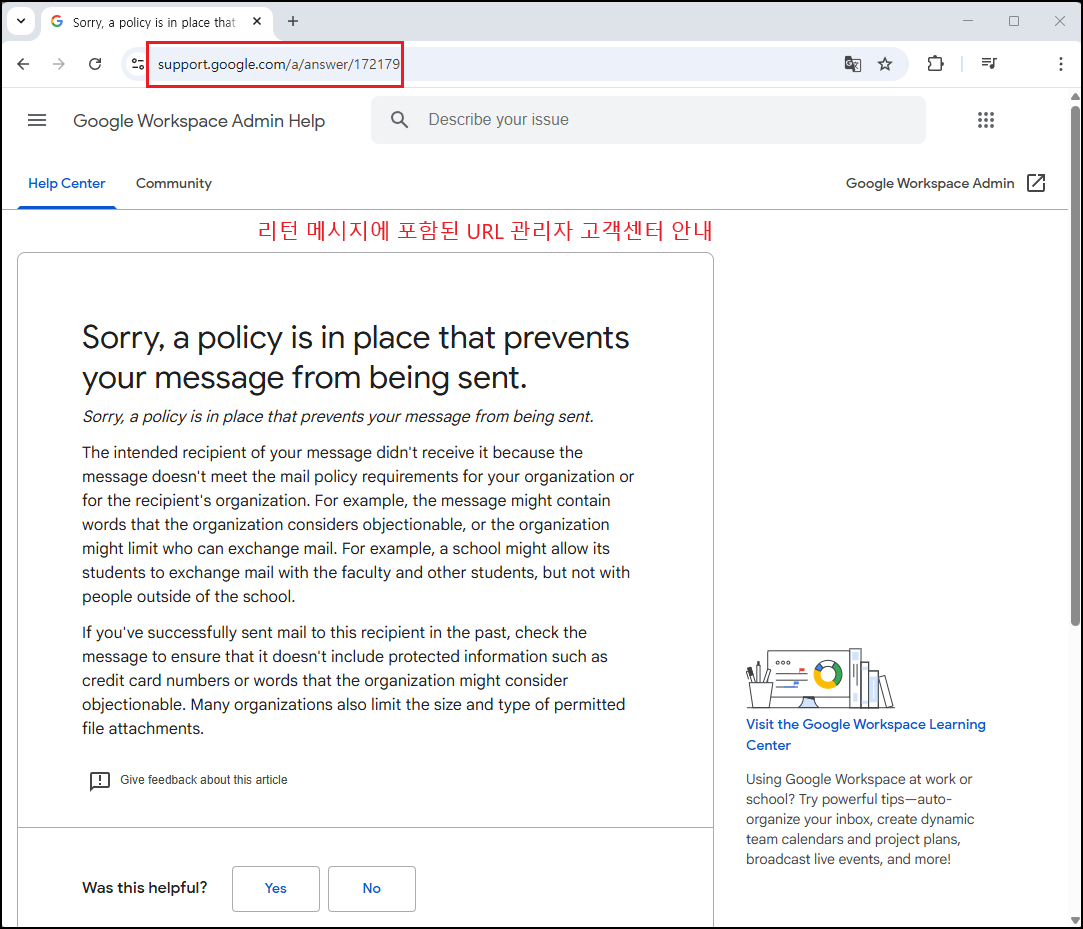Image resolution: width=1083 pixels, height=929 pixels.
Task: Click text 'Using Google Workspace at work'
Action: 860,819
